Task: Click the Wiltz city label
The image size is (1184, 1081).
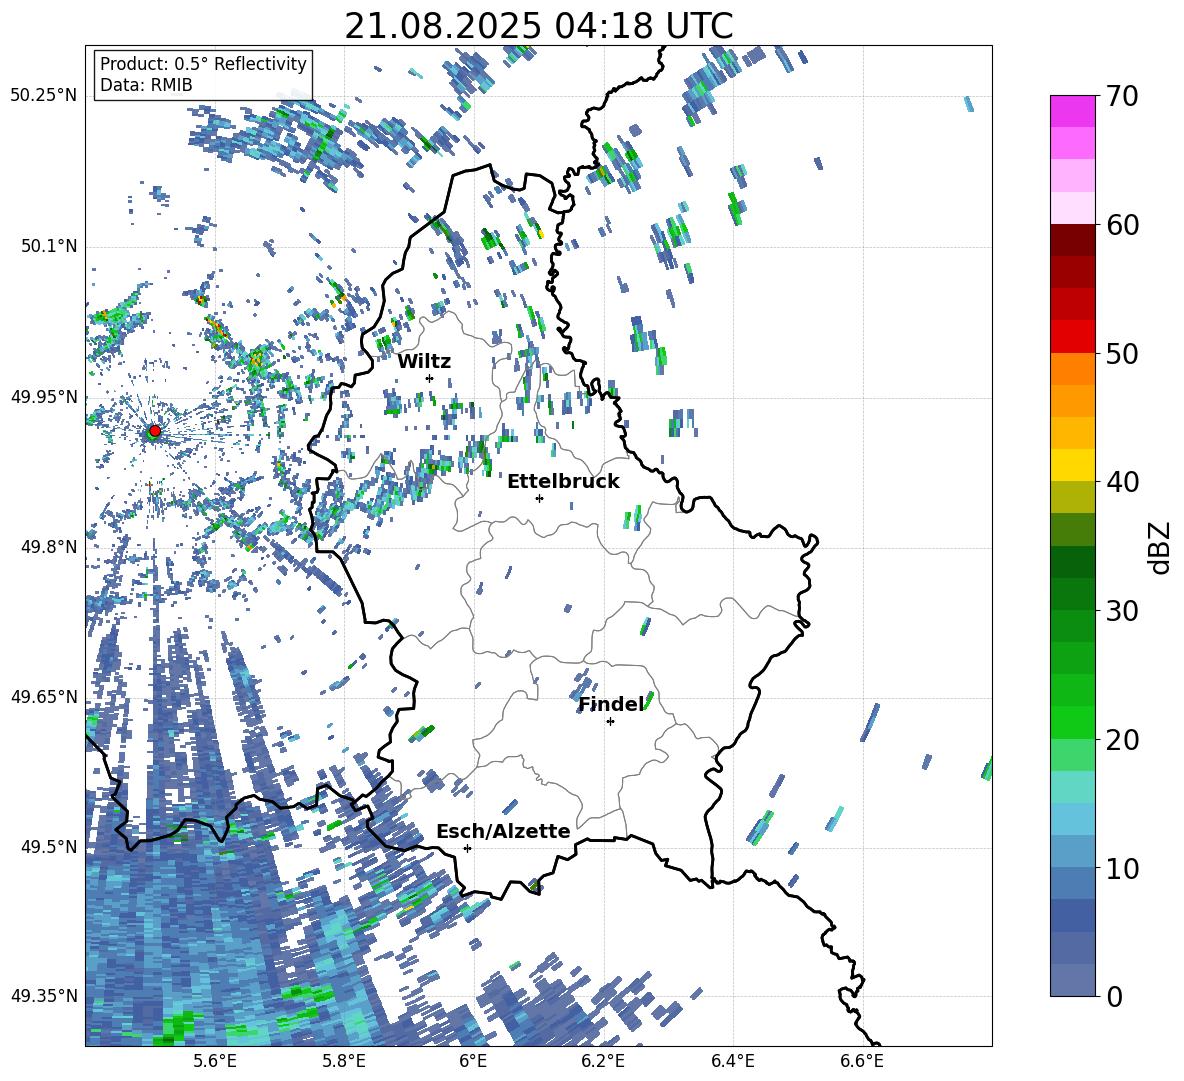Action: [424, 362]
